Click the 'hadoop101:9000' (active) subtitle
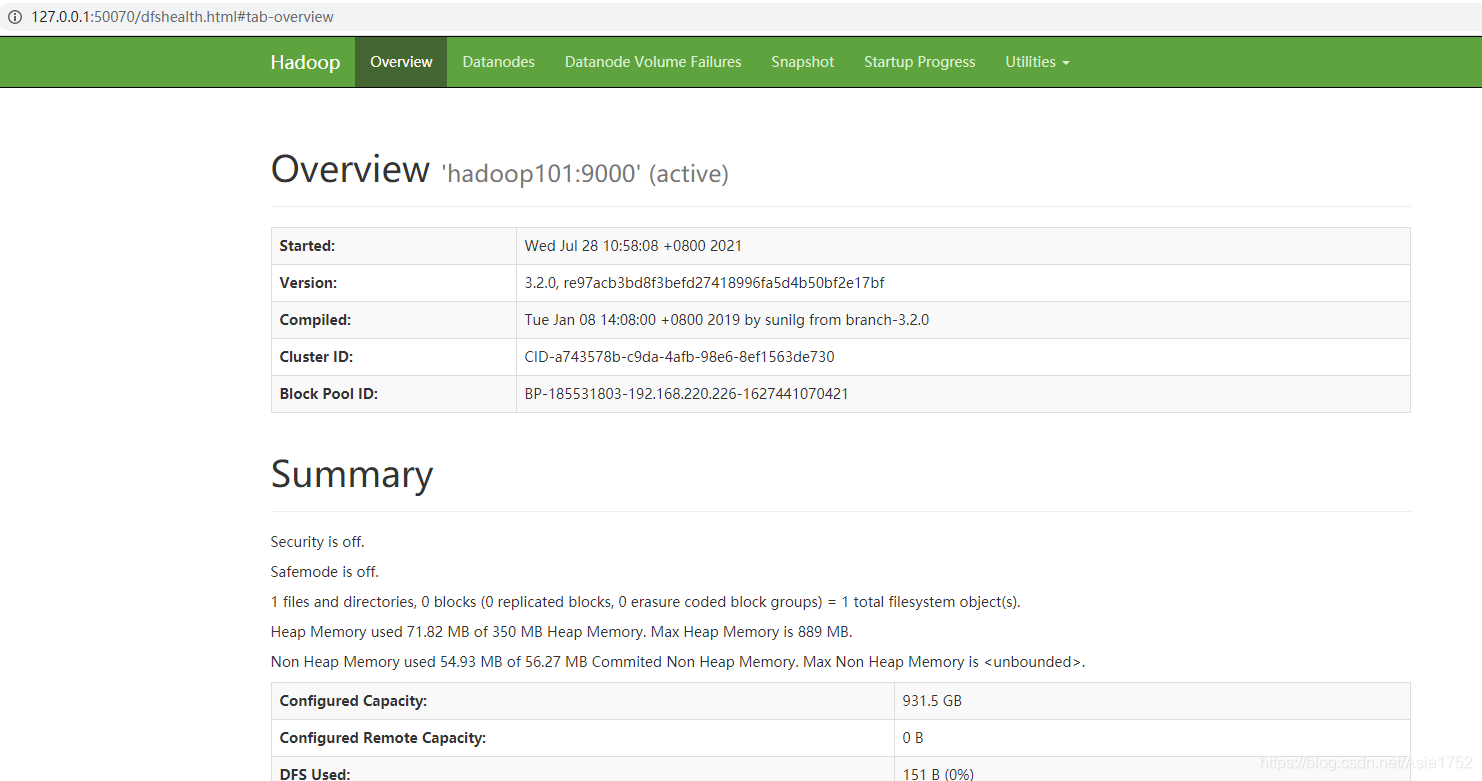 pyautogui.click(x=585, y=174)
